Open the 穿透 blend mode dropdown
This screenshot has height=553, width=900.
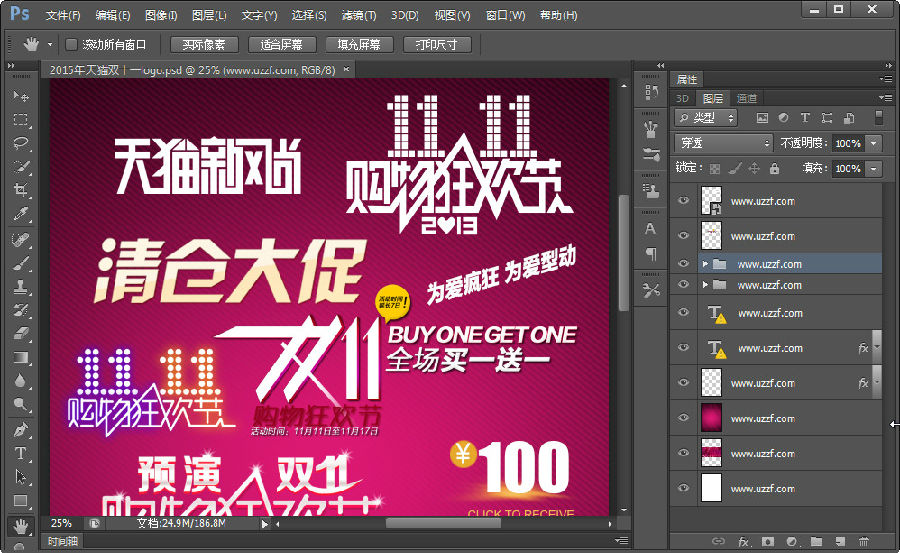coord(724,142)
